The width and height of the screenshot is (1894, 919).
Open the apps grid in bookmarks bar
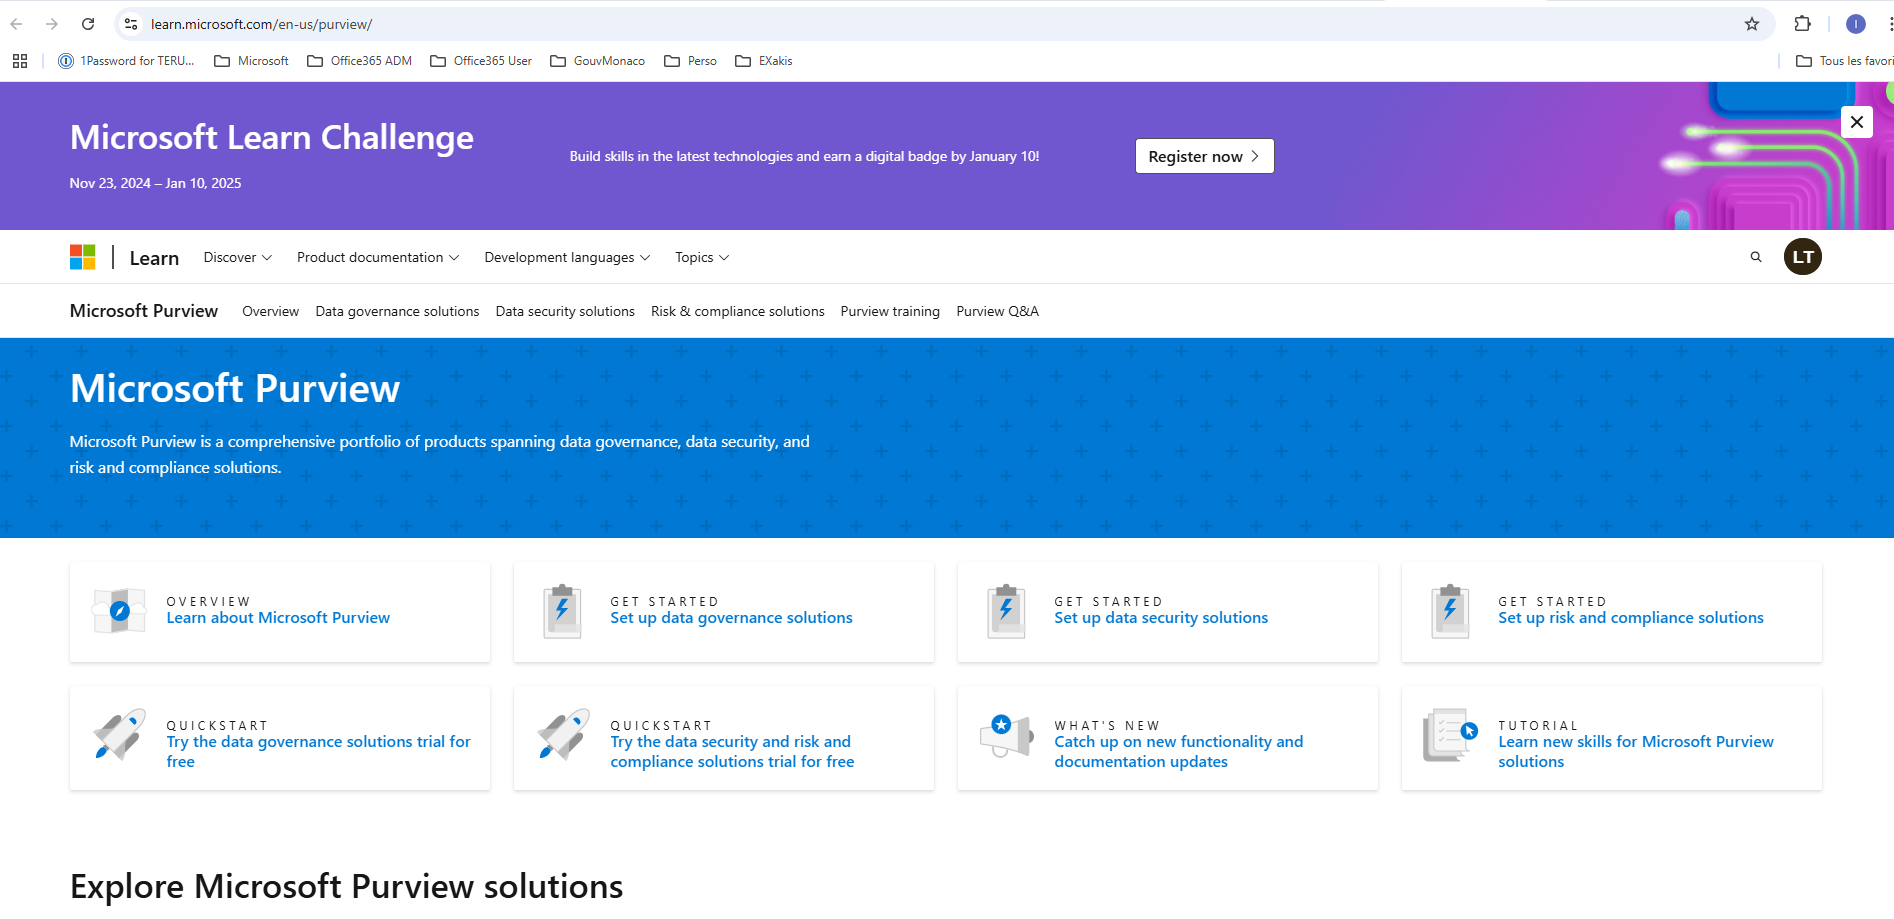coord(20,61)
